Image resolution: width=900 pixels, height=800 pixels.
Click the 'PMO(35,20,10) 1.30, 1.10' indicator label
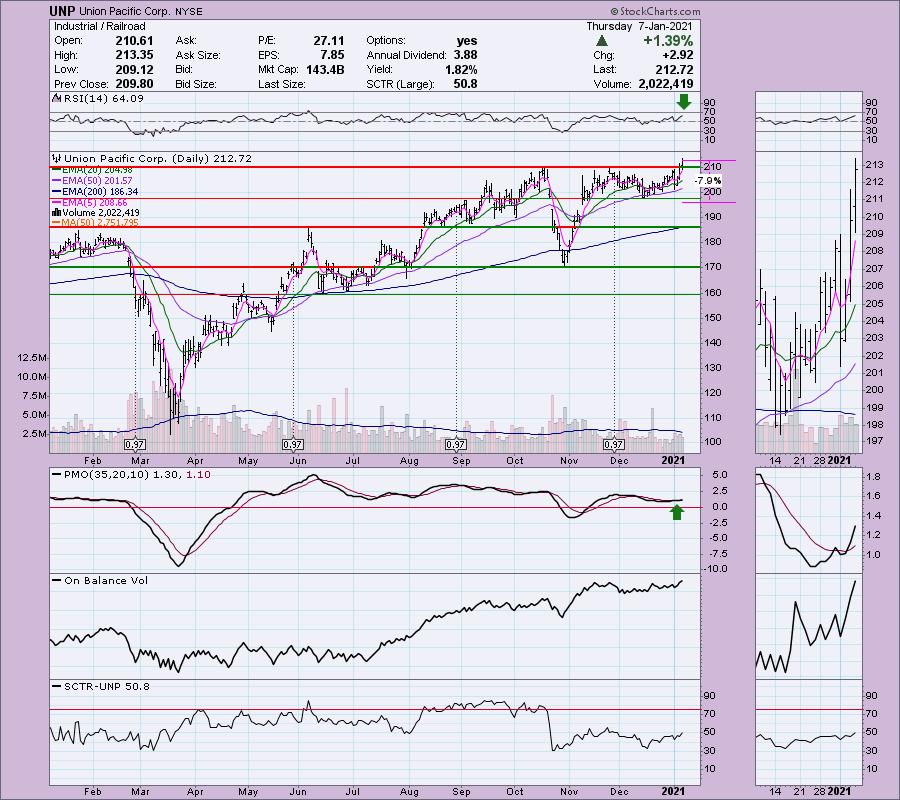[137, 475]
